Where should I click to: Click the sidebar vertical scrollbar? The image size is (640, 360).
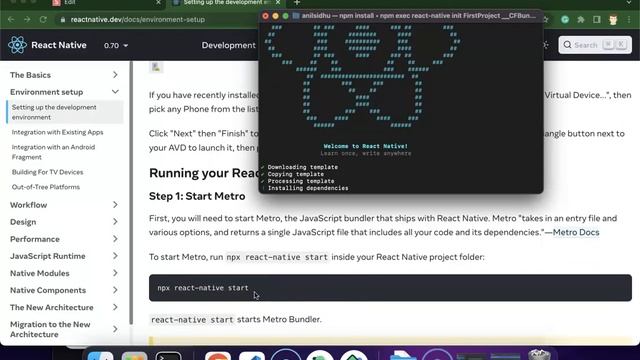(131, 192)
